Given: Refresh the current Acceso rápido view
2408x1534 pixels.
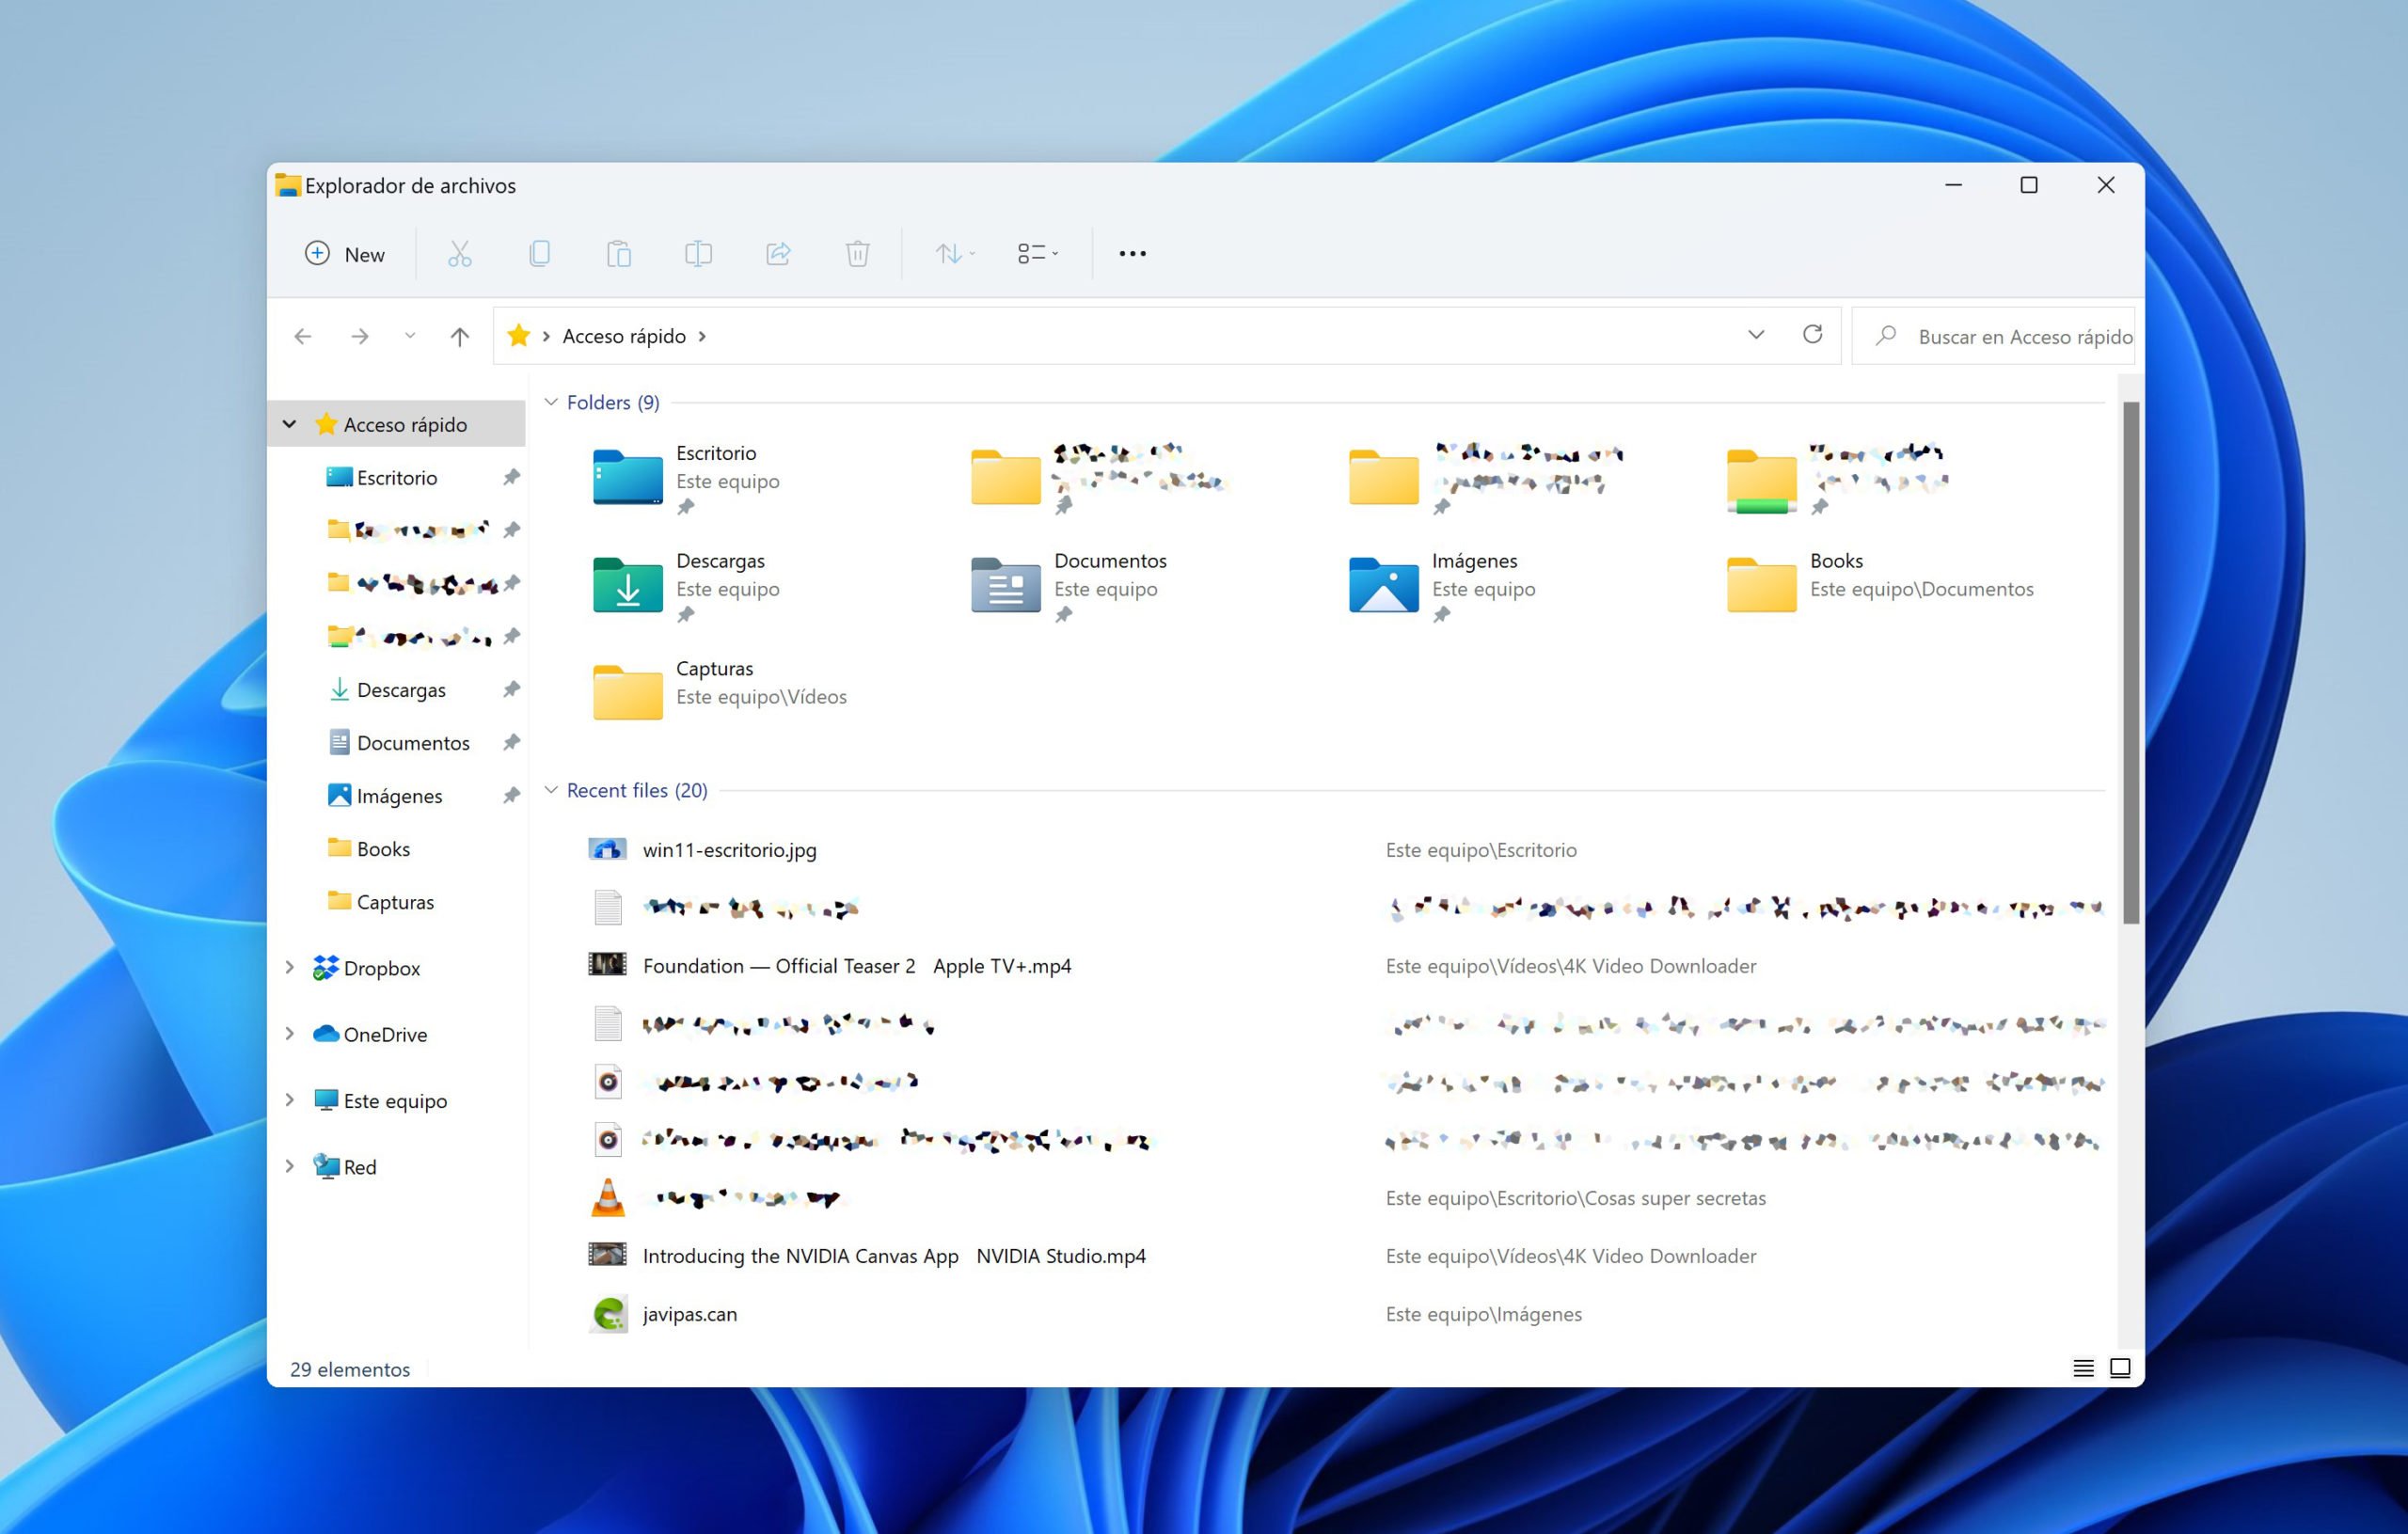Looking at the screenshot, I should [x=1812, y=335].
